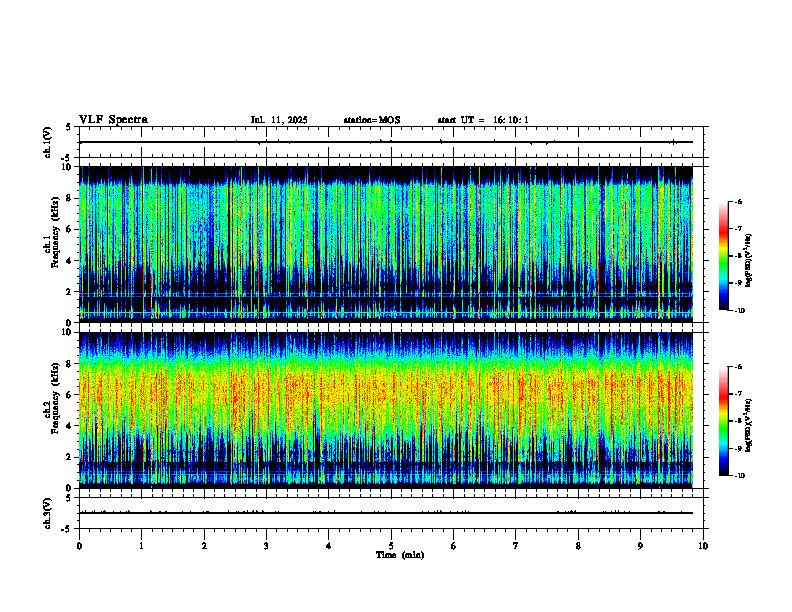
Task: Click the "-7" value on ch.2 colorbar
Action: (738, 394)
